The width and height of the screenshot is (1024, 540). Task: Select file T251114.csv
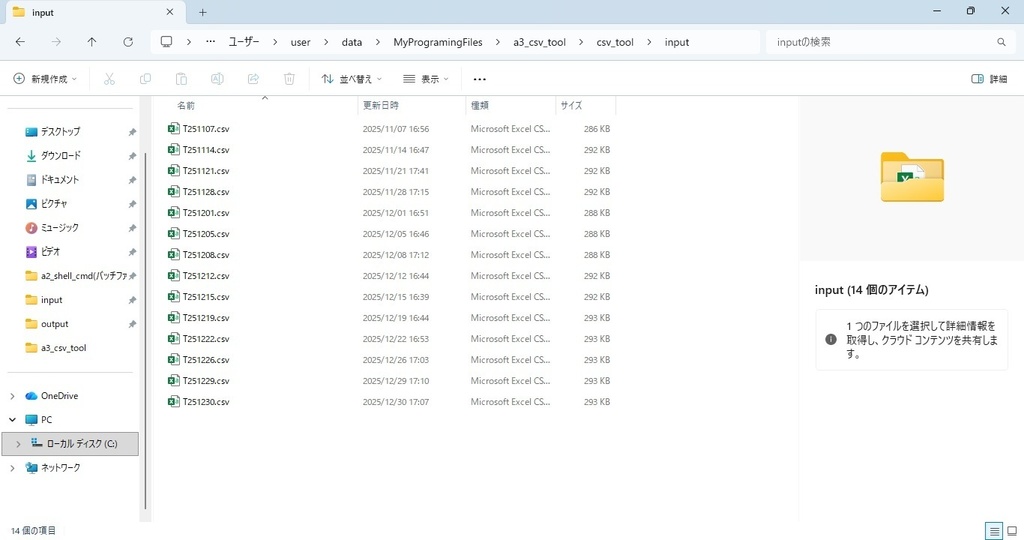pyautogui.click(x=206, y=150)
